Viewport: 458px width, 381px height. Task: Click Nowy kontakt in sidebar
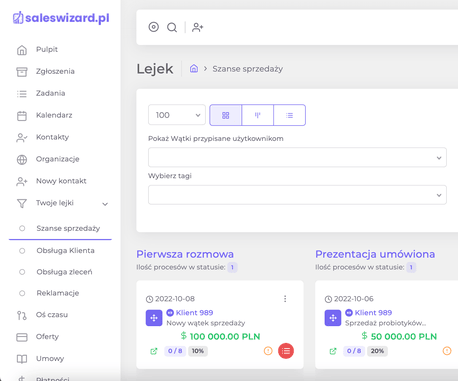point(61,181)
